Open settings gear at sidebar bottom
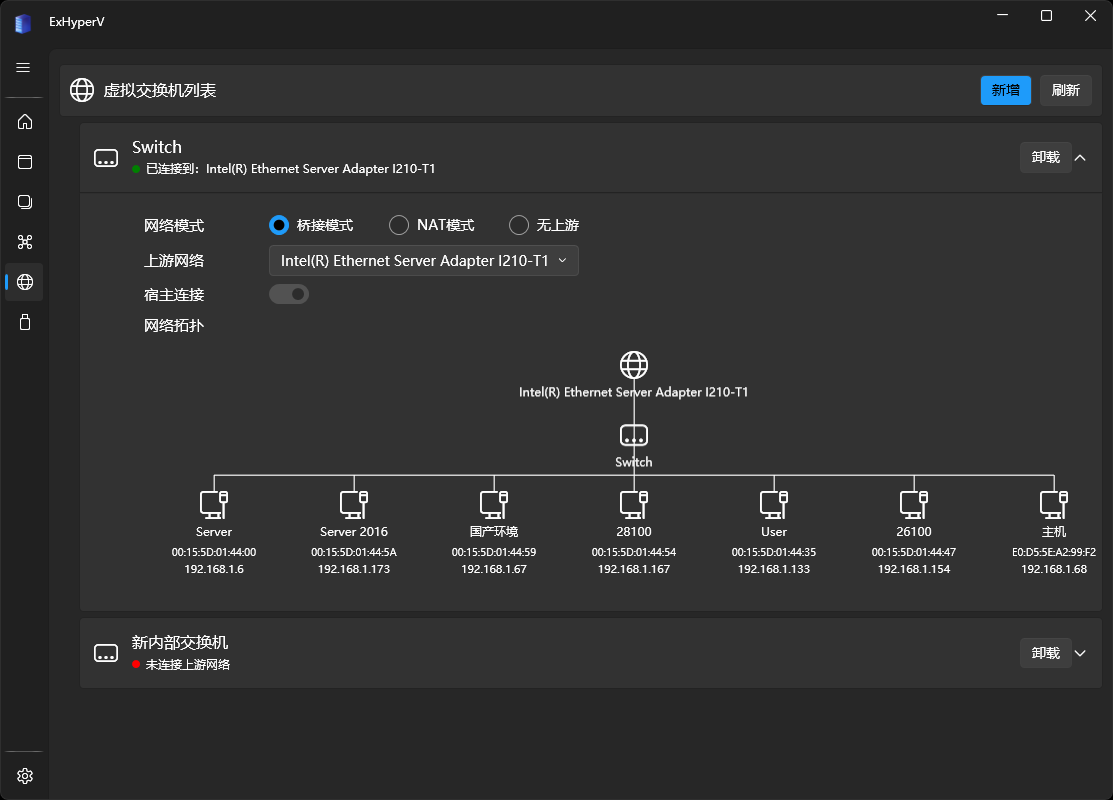This screenshot has height=800, width=1113. click(25, 776)
